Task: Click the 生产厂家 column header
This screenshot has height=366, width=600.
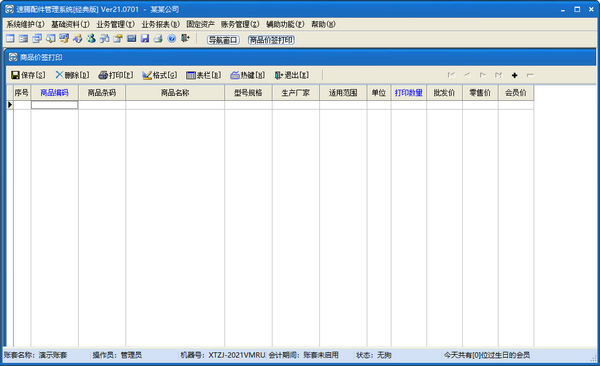Action: [296, 93]
